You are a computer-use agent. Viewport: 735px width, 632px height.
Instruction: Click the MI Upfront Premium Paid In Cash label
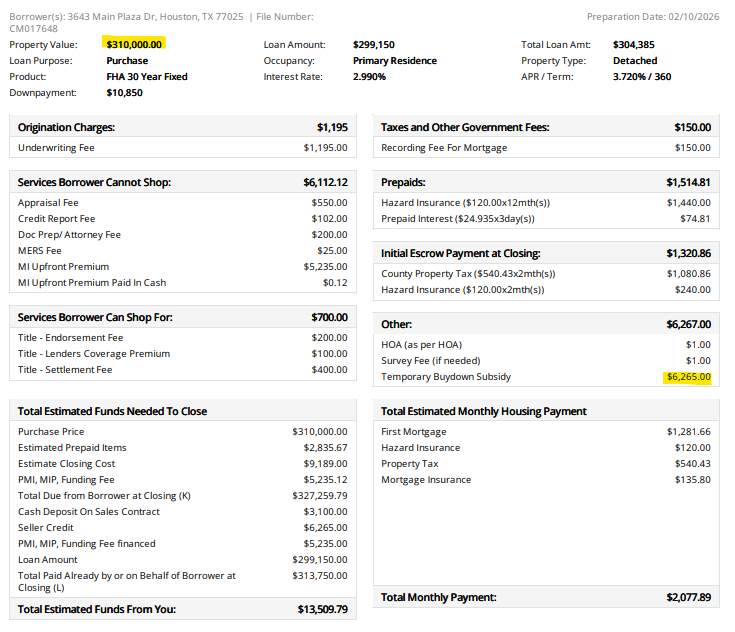pos(92,283)
